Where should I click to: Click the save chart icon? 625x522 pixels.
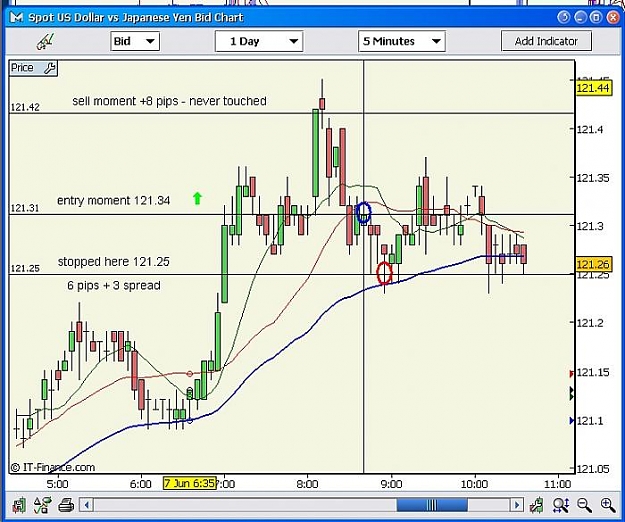tap(18, 505)
